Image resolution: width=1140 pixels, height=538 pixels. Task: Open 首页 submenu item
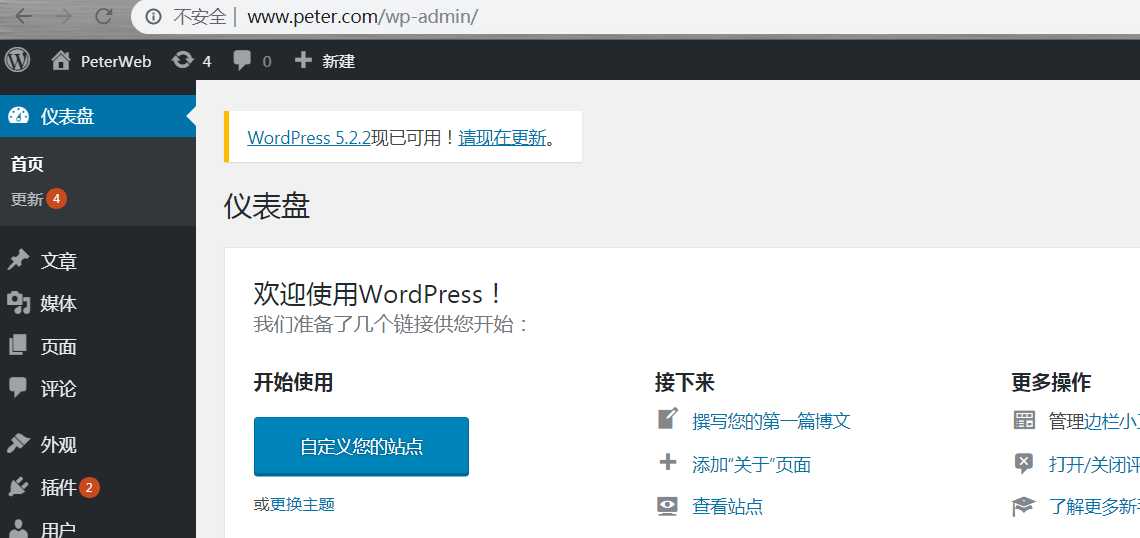(28, 164)
